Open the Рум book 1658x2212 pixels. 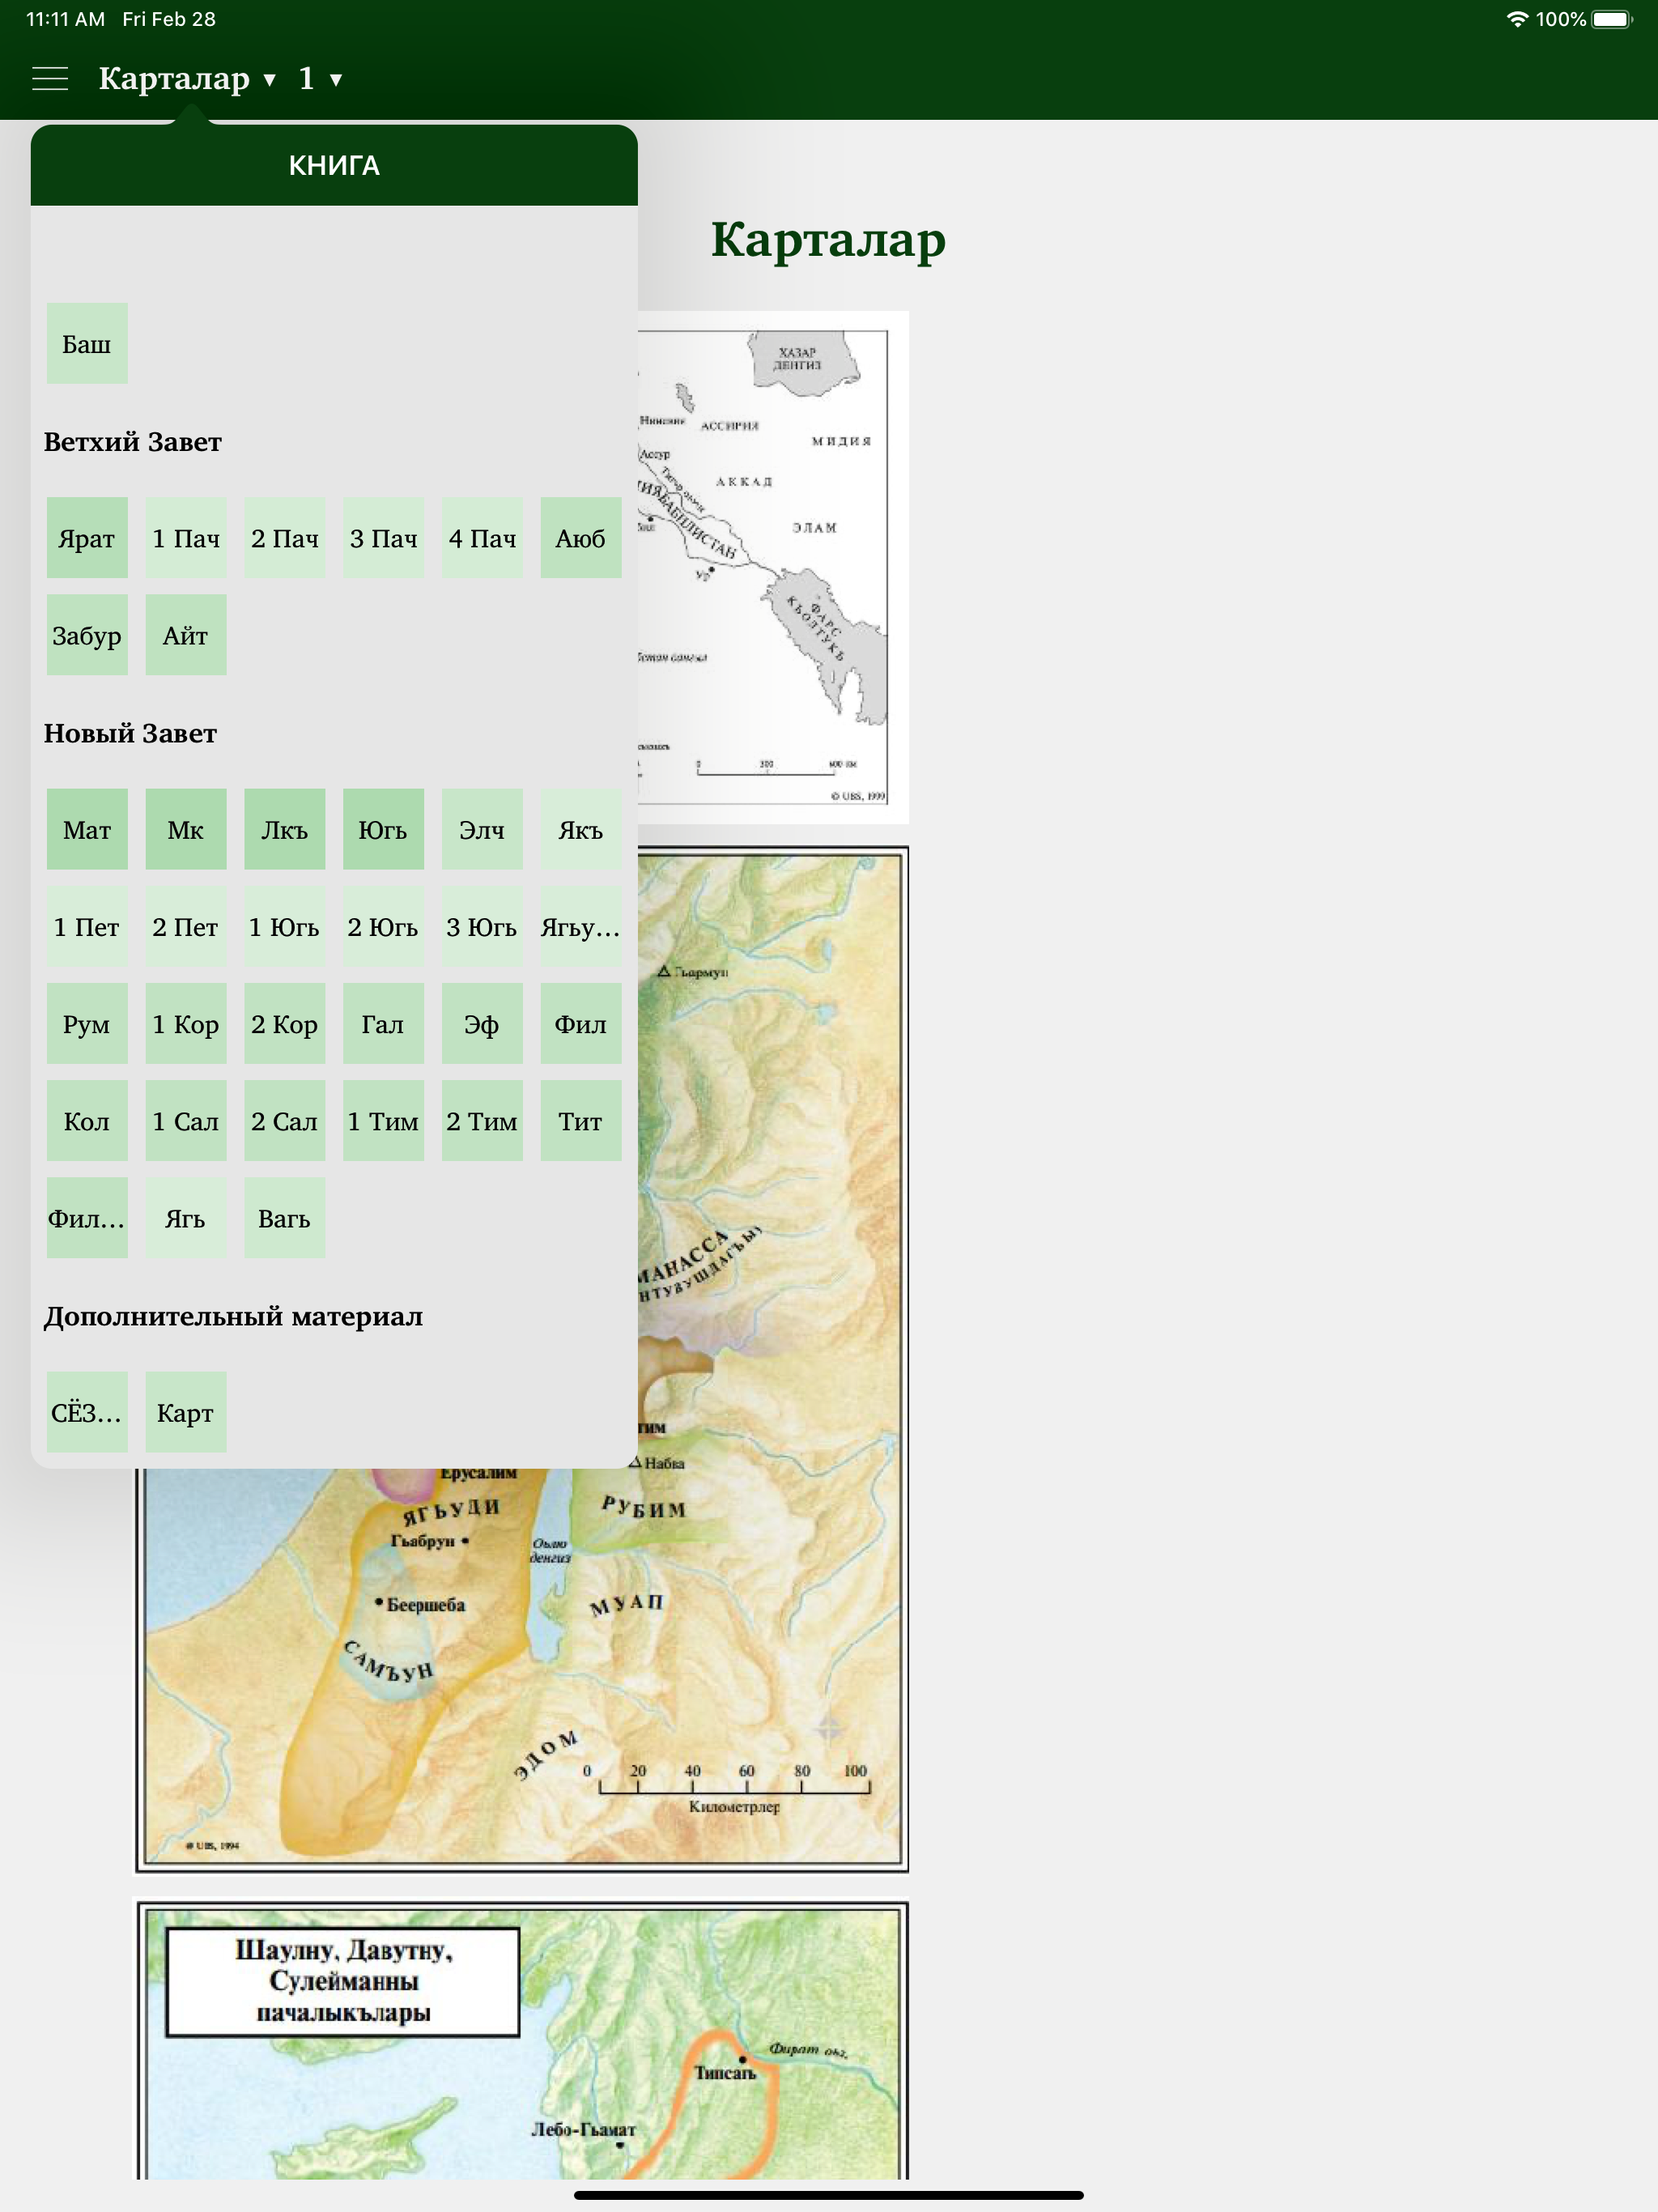(x=87, y=1023)
